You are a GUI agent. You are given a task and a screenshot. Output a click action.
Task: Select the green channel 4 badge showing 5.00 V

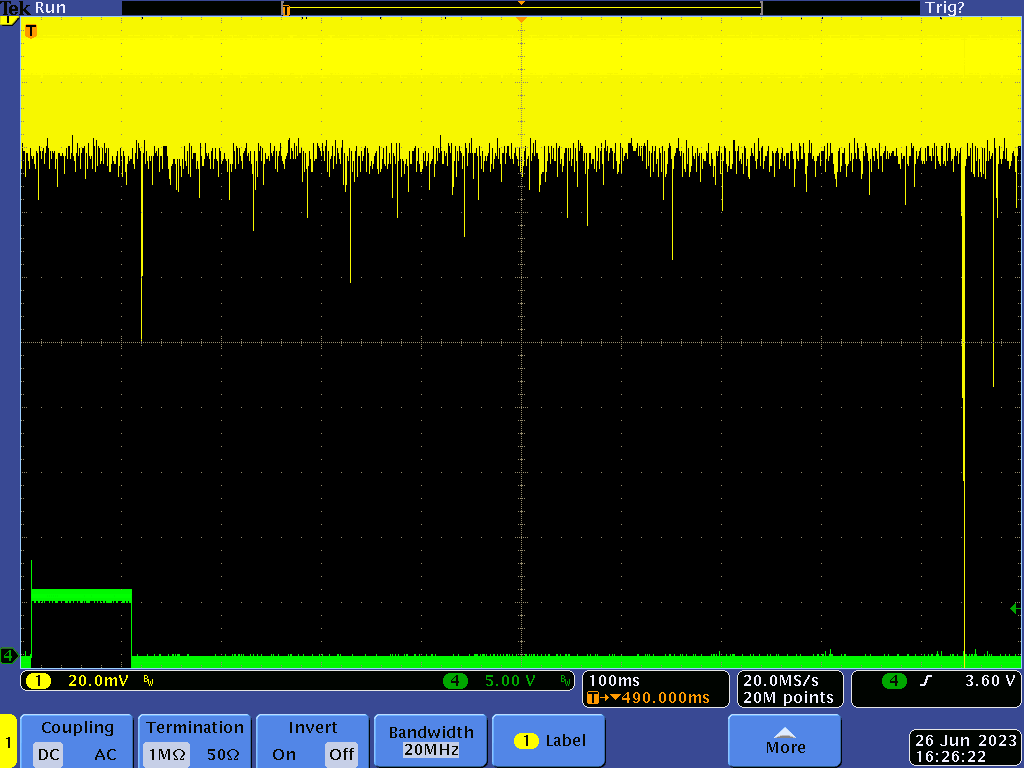click(457, 681)
